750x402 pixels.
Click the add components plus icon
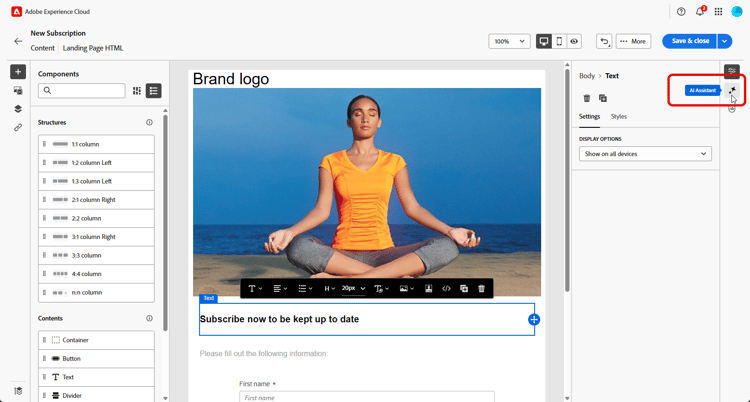coord(18,72)
